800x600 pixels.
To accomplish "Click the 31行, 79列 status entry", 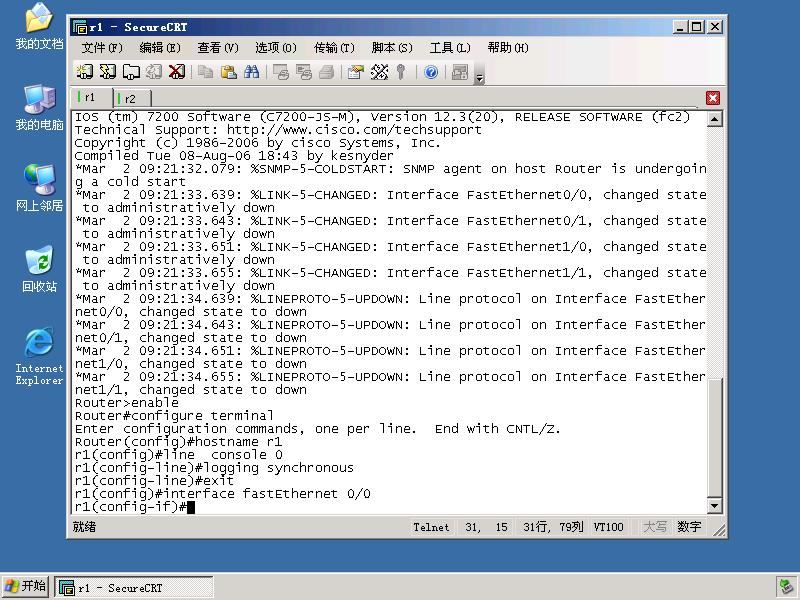I will (x=553, y=527).
